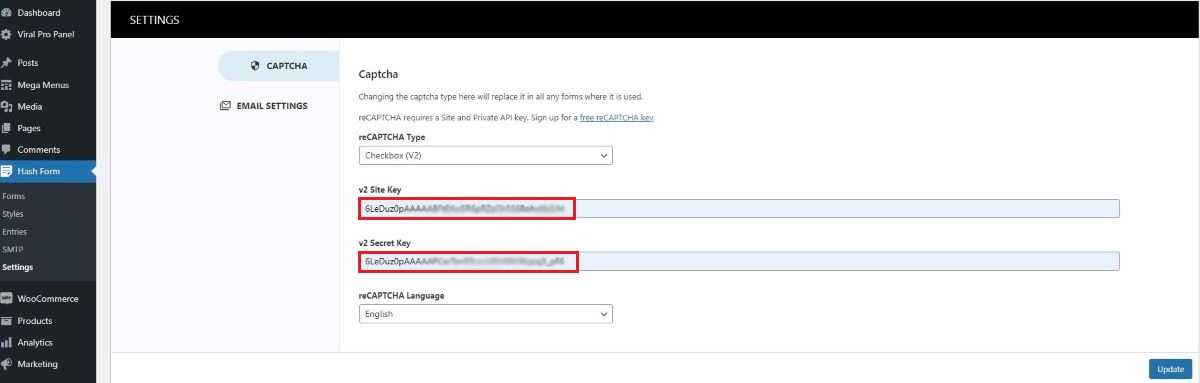Click the Posts pin icon

click(x=6, y=63)
